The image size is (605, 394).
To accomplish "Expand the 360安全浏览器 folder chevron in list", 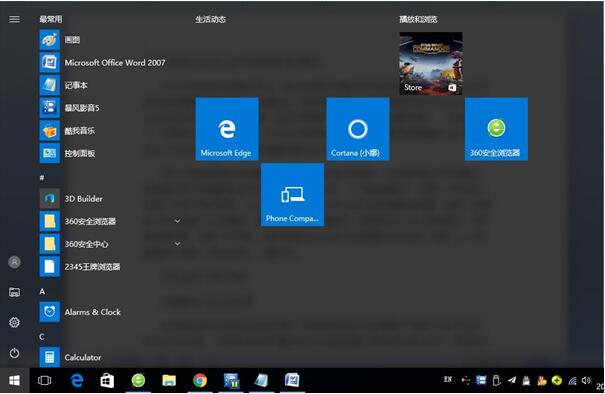I will 177,221.
